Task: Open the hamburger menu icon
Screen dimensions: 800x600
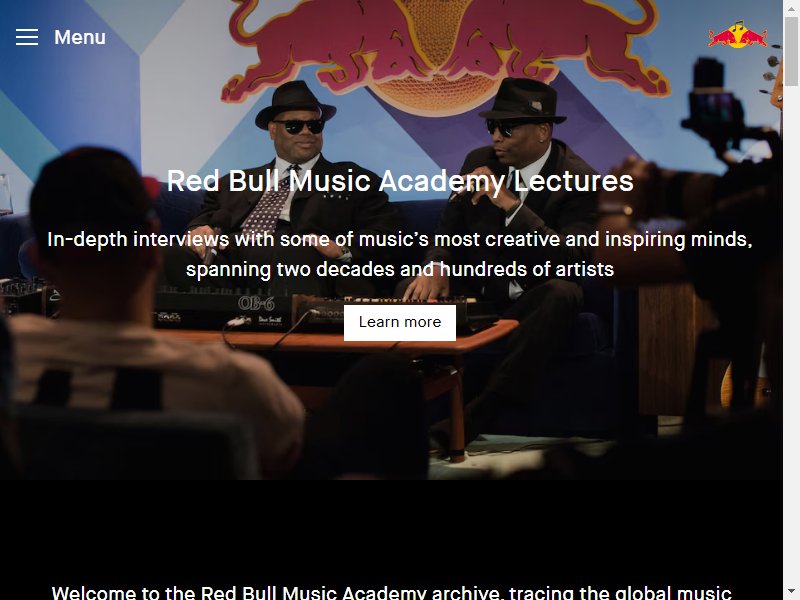Action: click(x=27, y=37)
